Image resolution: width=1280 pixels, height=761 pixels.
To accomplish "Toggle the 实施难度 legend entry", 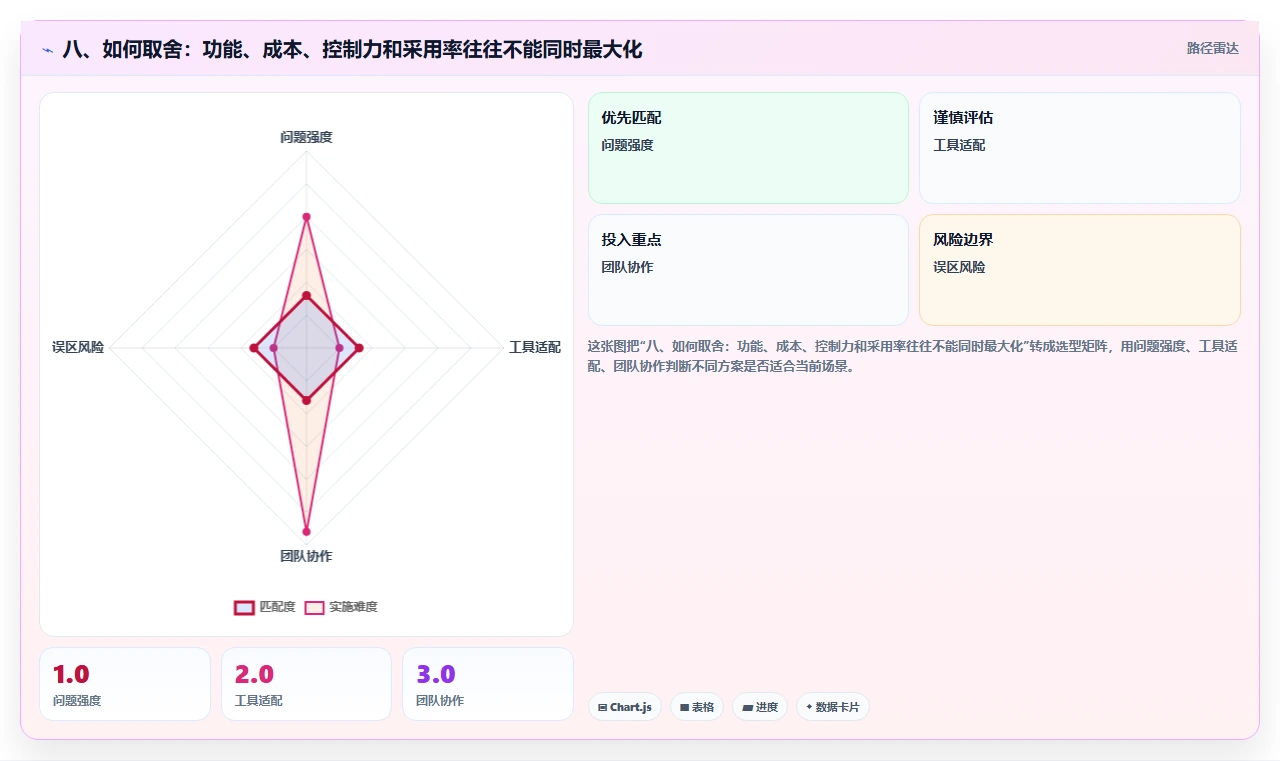I will [x=341, y=607].
